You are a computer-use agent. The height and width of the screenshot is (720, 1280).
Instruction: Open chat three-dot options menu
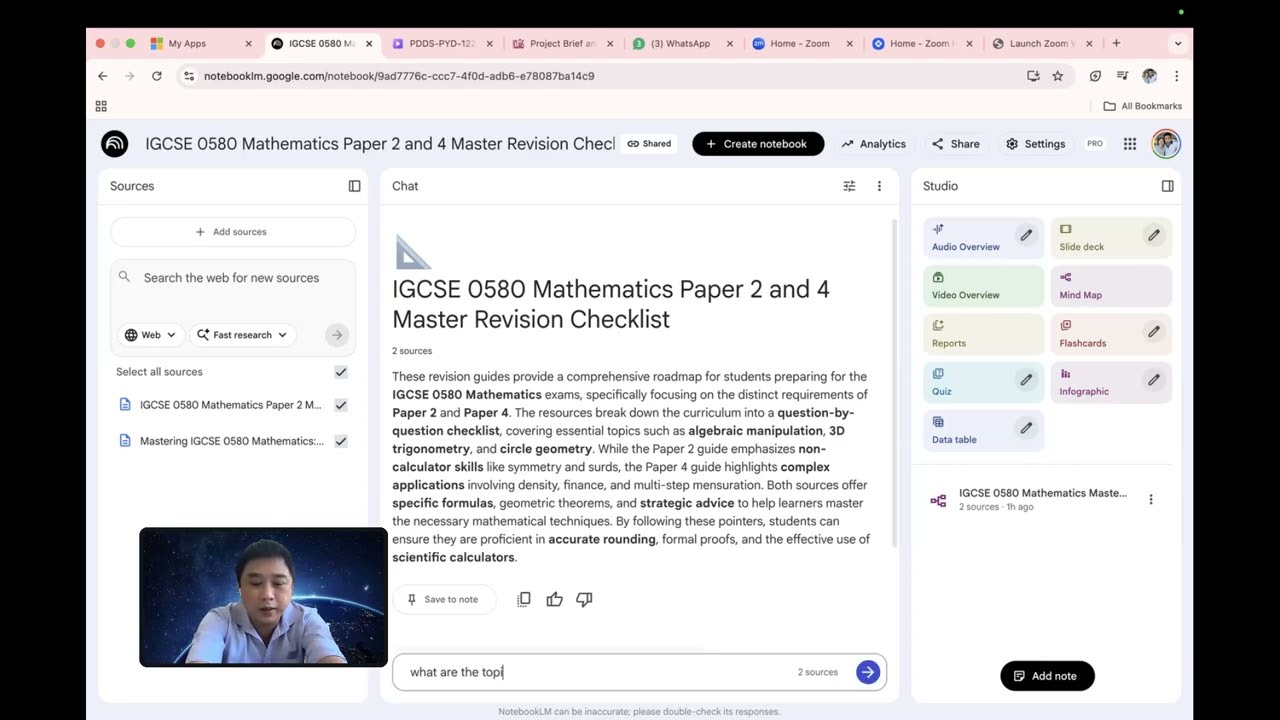(x=879, y=186)
